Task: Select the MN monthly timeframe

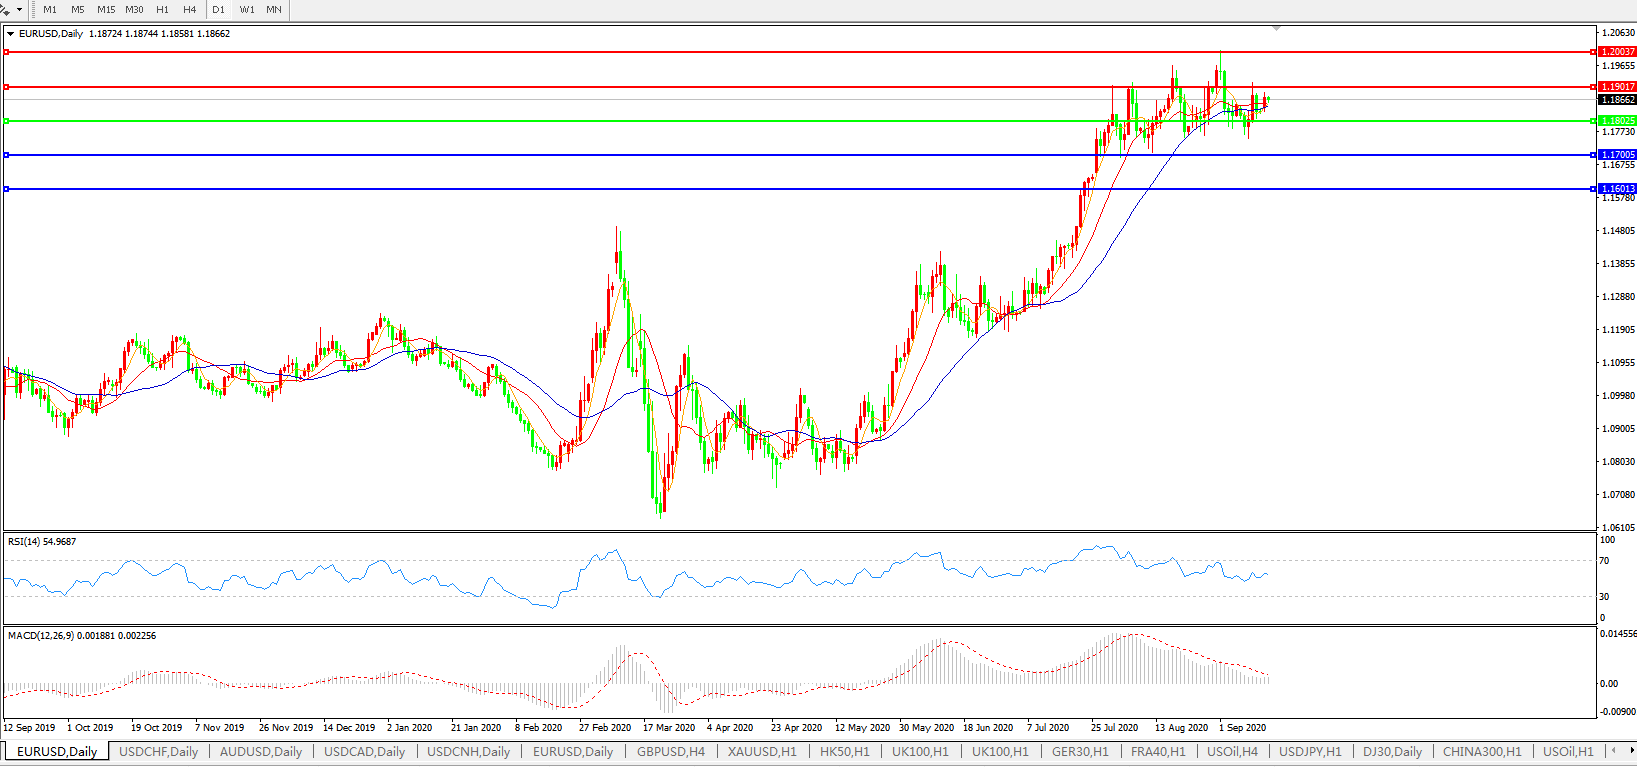Action: tap(274, 10)
